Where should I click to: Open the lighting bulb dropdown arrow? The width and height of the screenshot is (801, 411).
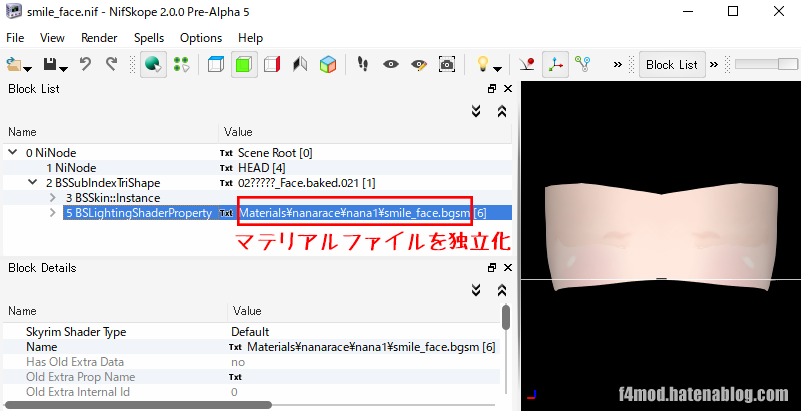tap(498, 68)
